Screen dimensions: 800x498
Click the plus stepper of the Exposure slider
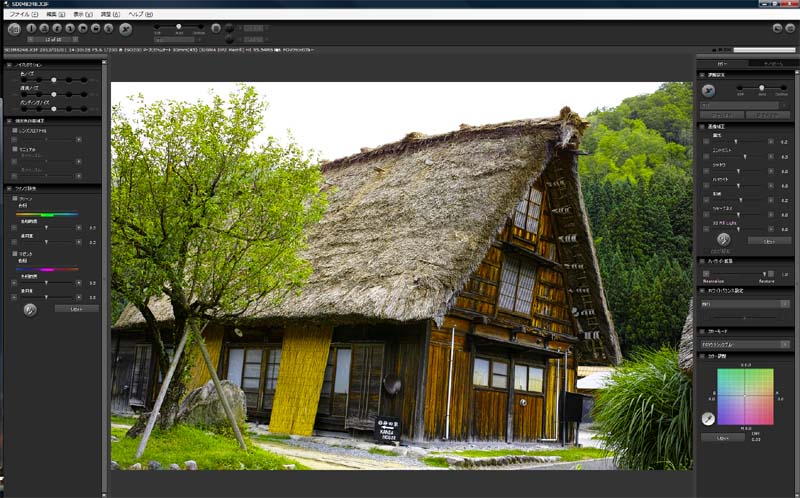(770, 142)
